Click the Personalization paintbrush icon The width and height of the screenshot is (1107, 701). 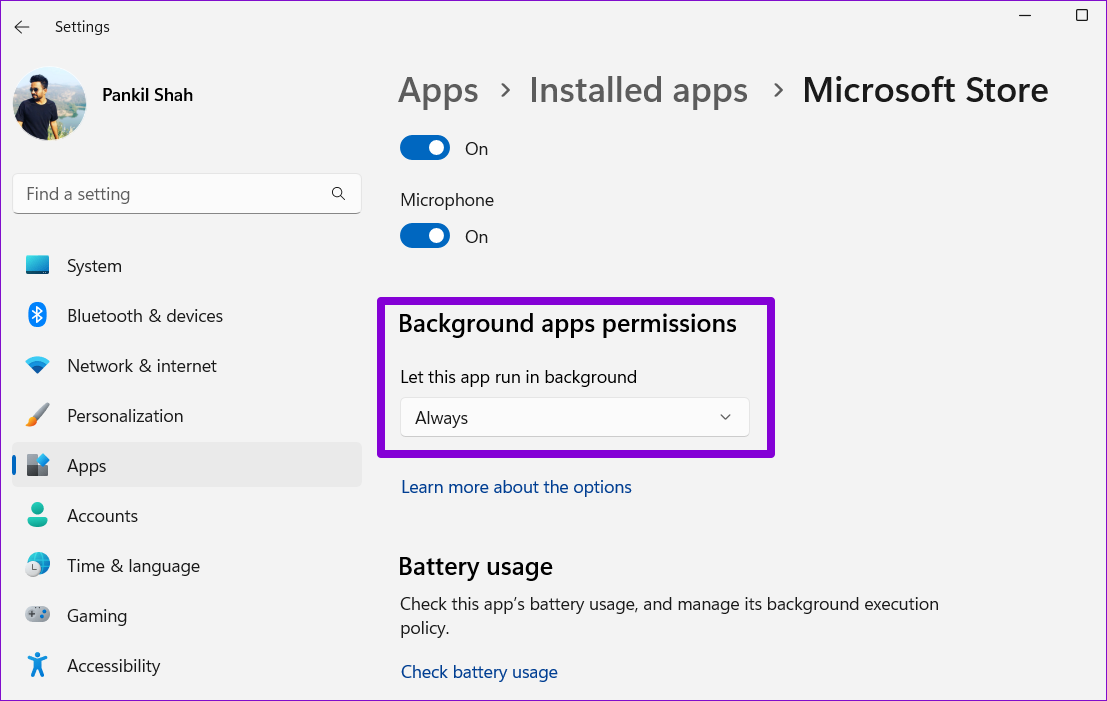point(37,415)
